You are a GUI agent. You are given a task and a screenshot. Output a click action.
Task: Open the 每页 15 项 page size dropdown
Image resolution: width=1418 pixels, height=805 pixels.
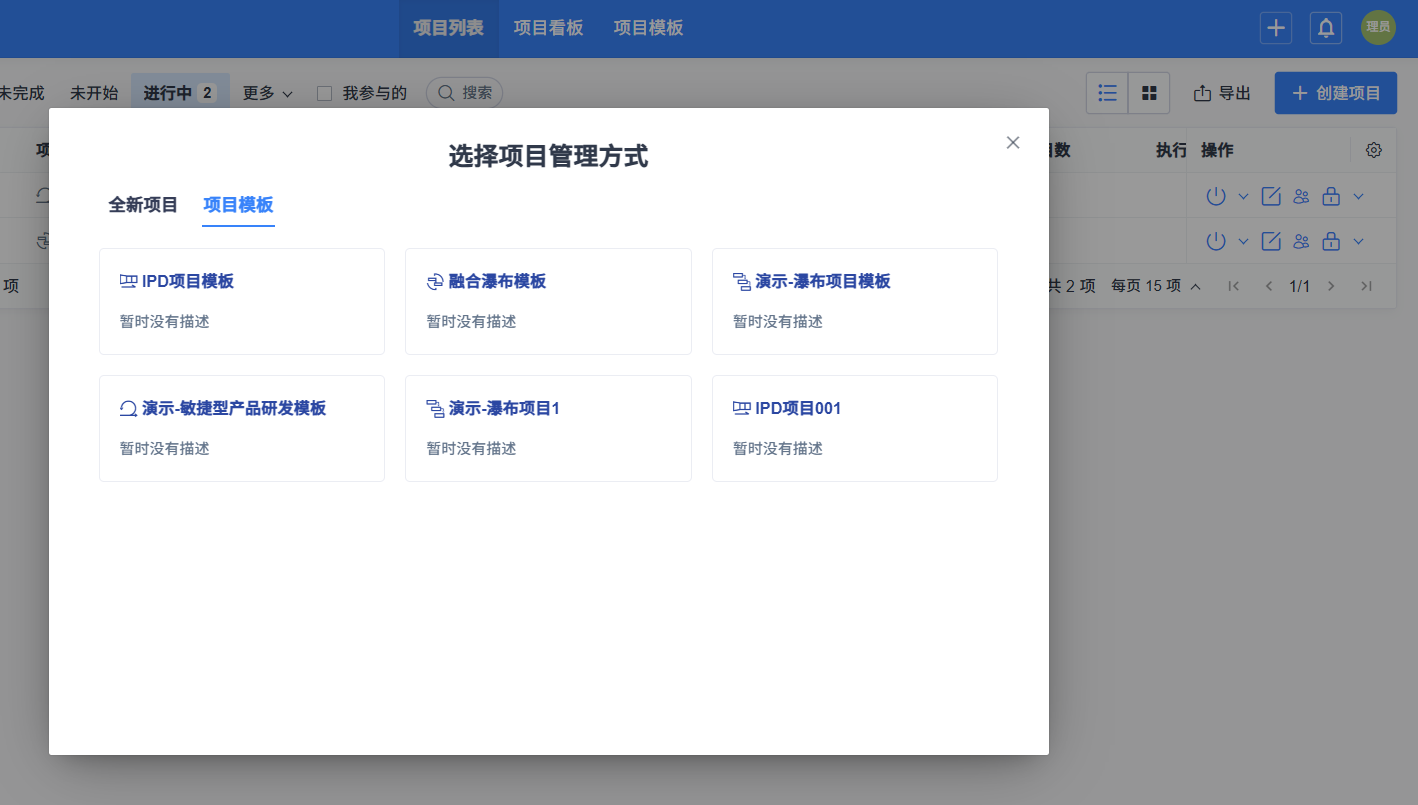click(1156, 286)
